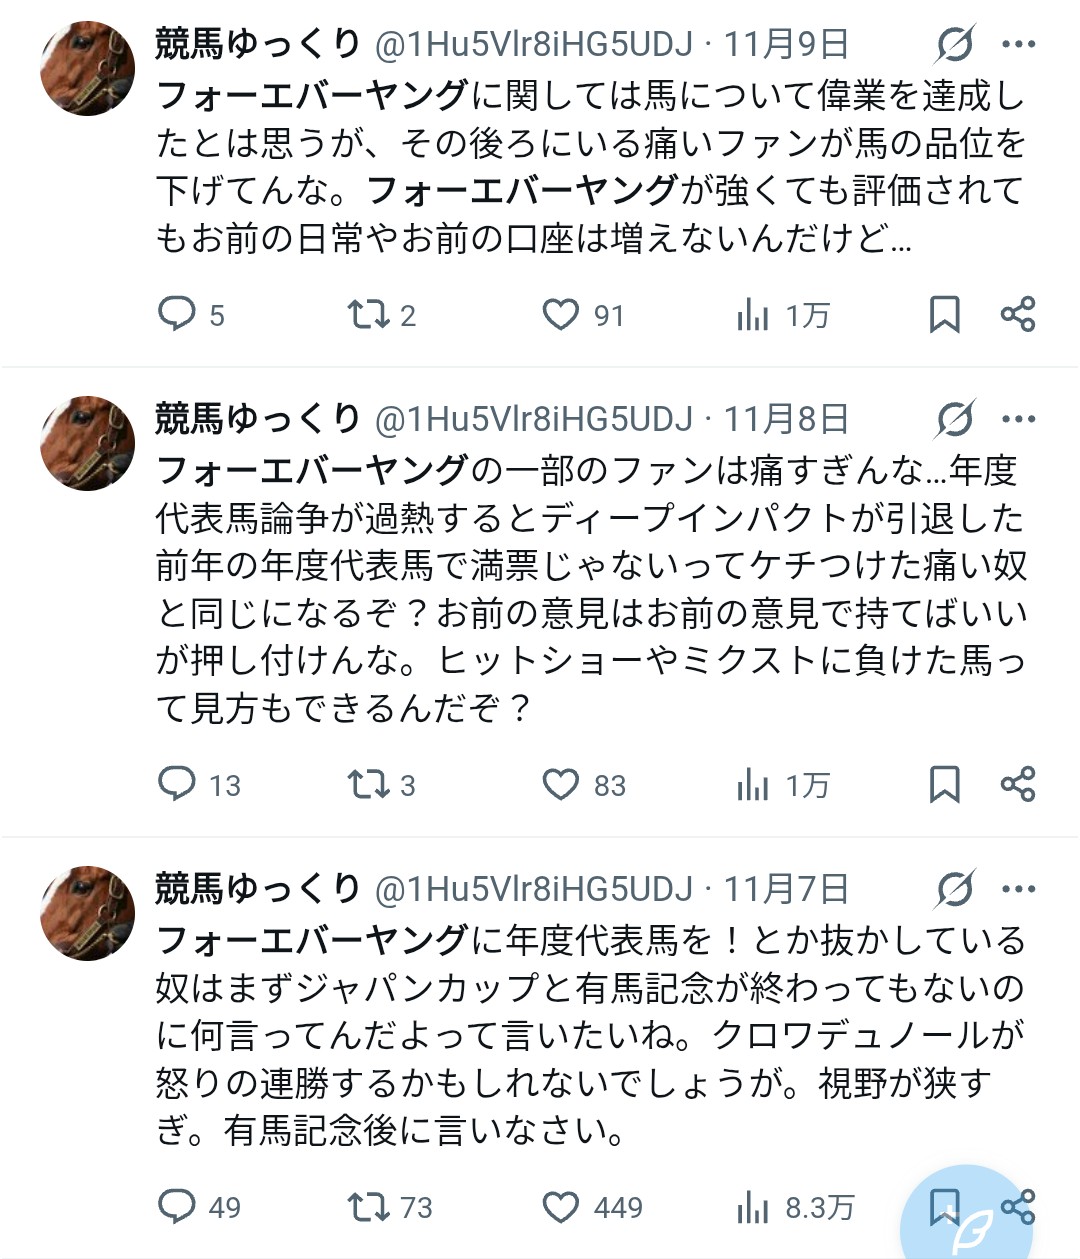Reply to the November 9 tweet
Screen dimensions: 1080x1259
pos(178,314)
